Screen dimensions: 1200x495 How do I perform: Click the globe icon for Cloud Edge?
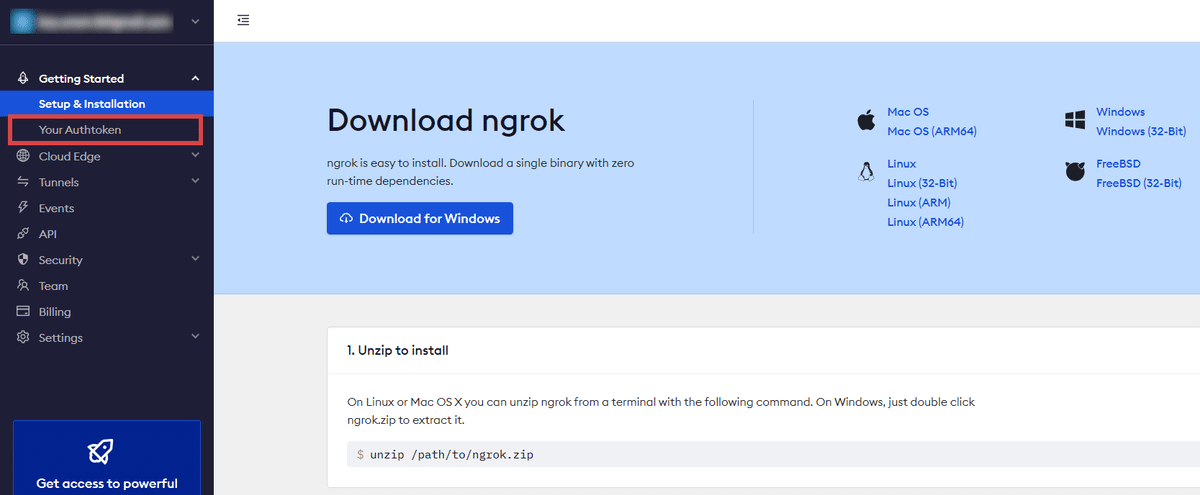pyautogui.click(x=23, y=156)
